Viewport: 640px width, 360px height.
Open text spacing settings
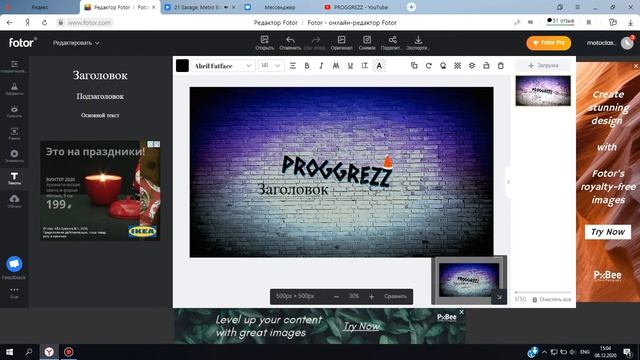click(364, 66)
